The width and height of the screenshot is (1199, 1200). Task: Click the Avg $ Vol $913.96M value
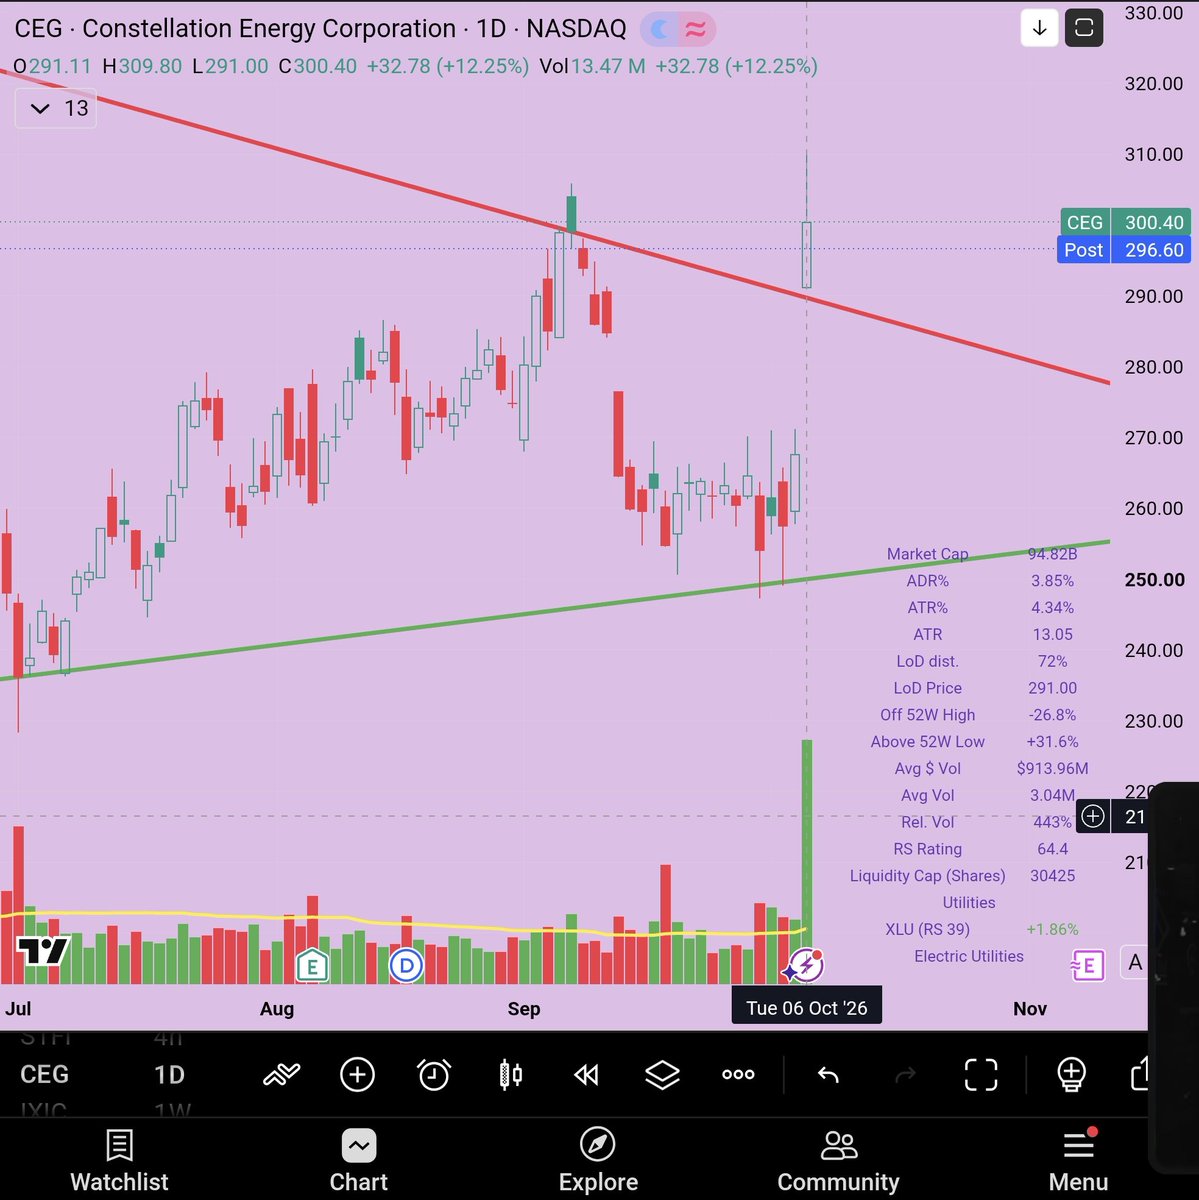point(1052,769)
